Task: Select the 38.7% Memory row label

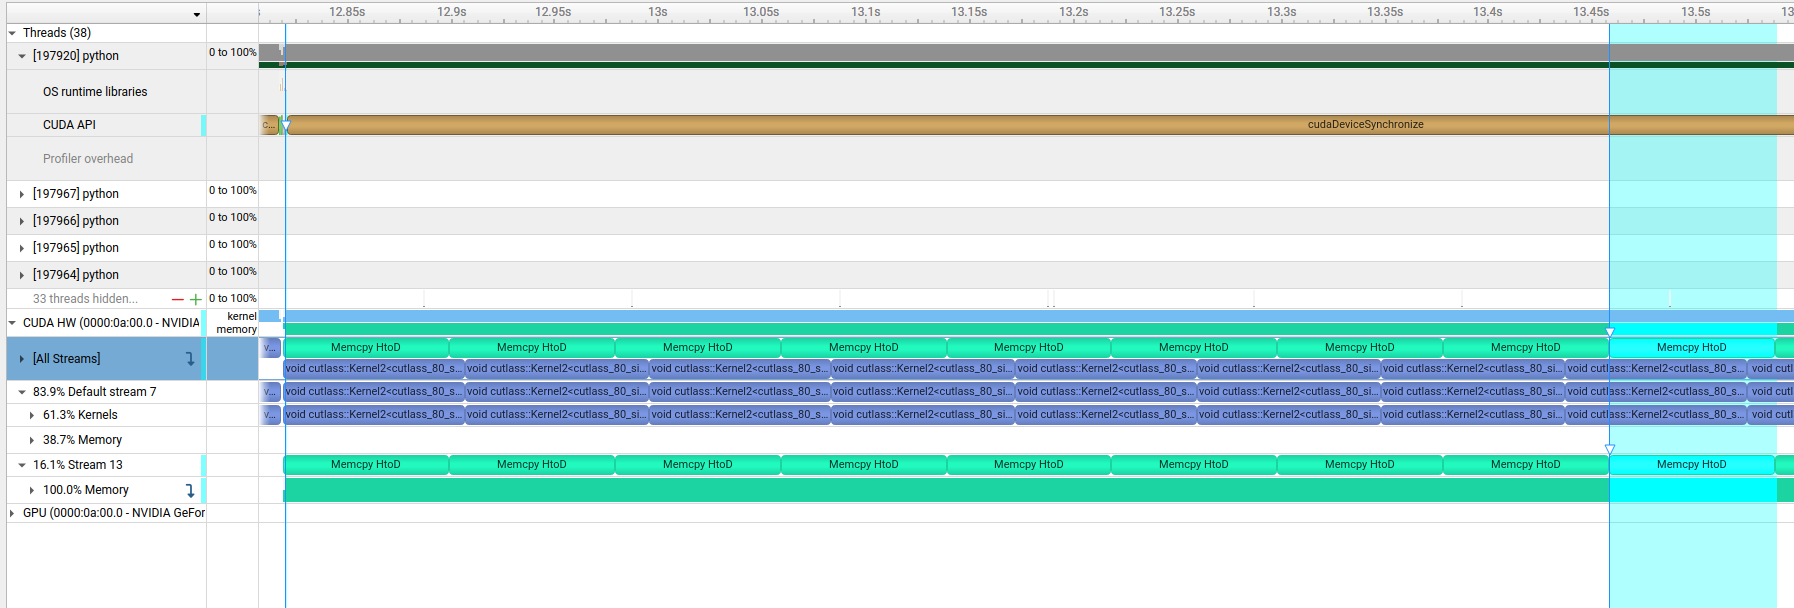Action: click(82, 440)
